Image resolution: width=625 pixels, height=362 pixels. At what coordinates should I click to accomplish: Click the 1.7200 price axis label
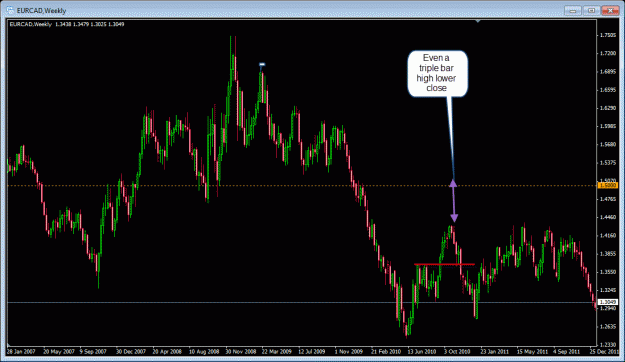(608, 53)
